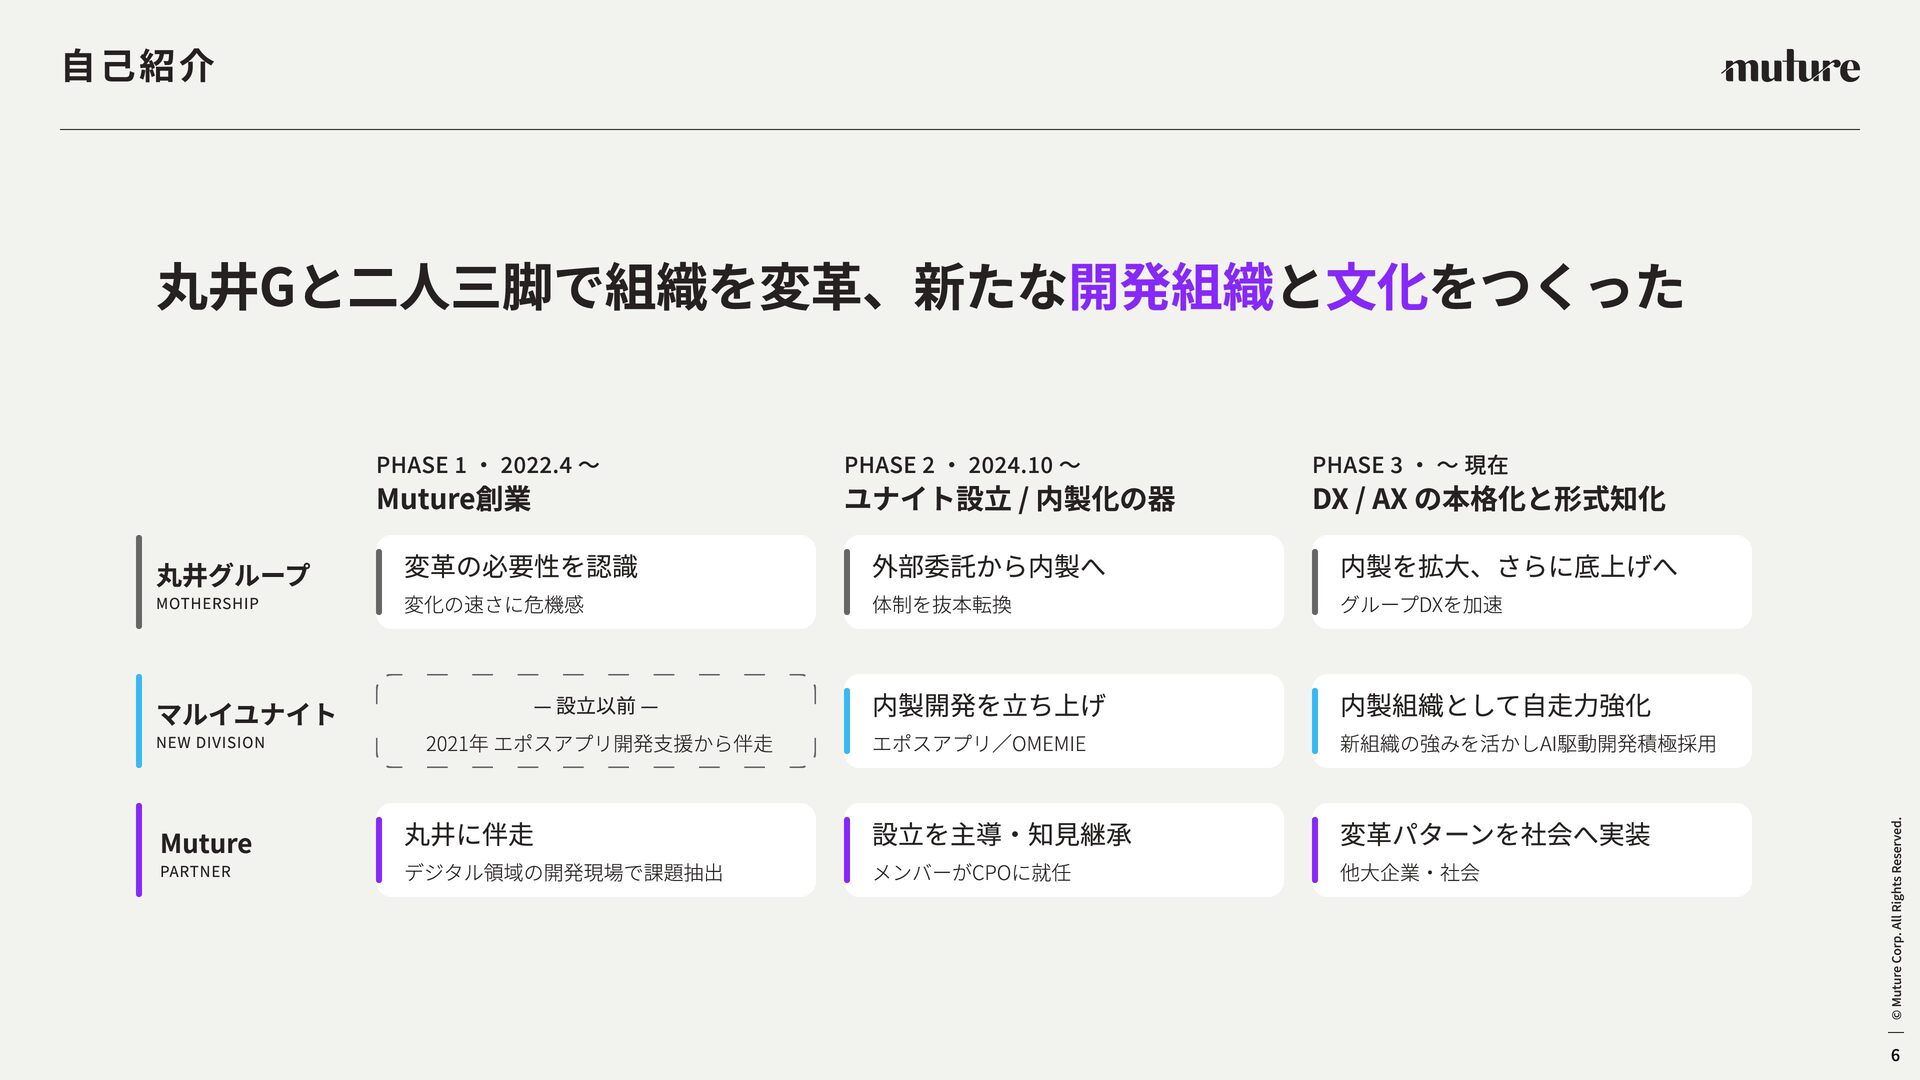Click the — 設立以前 — label
This screenshot has height=1080, width=1920.
click(596, 706)
